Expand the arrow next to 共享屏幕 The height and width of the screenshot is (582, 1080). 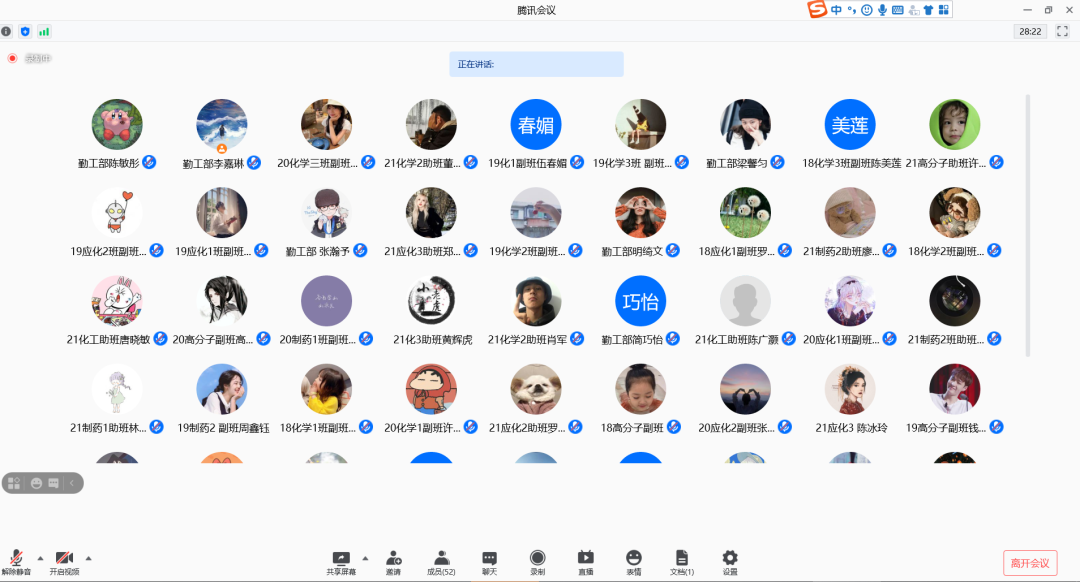click(x=365, y=558)
